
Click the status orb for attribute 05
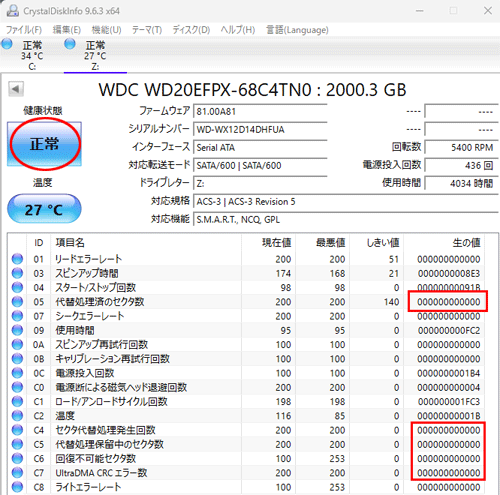(17, 302)
